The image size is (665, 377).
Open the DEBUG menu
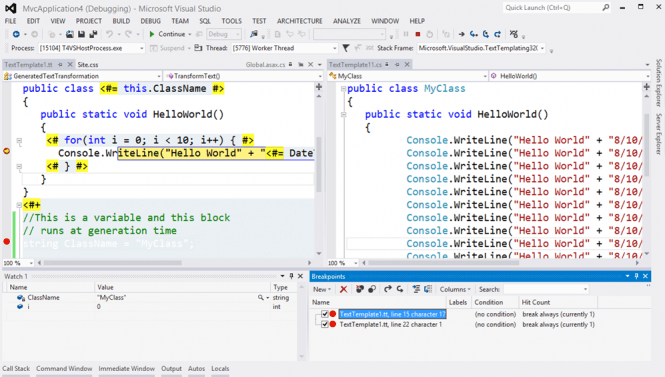click(151, 21)
